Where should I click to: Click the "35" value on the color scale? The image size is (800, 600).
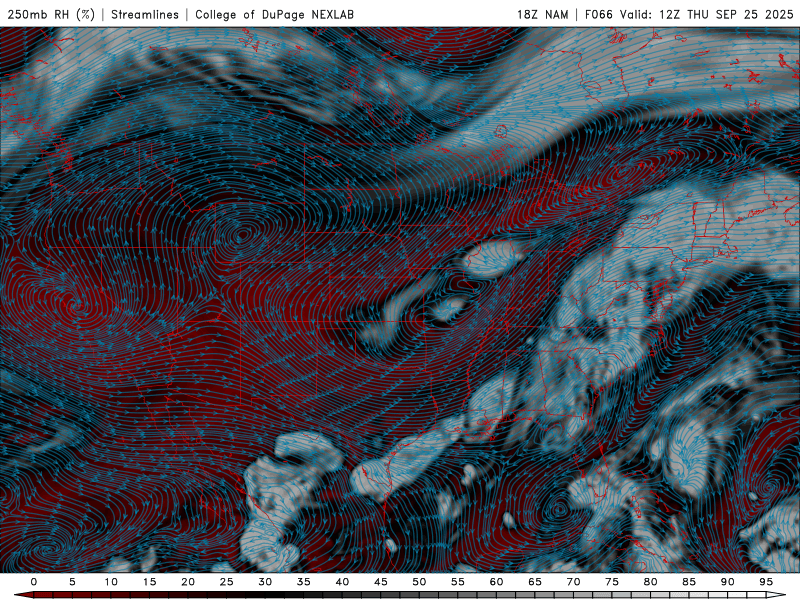pos(304,582)
